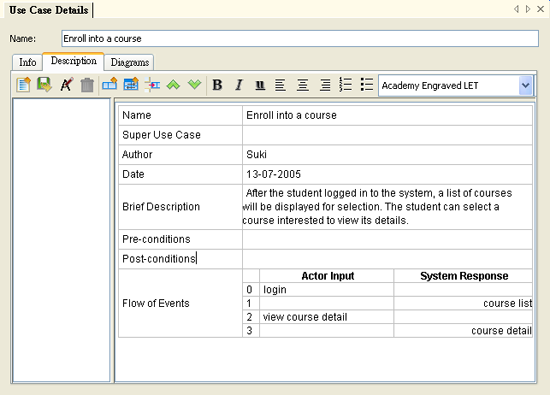This screenshot has height=395, width=550.
Task: Click the 'Actor Input' column header
Action: tap(328, 276)
